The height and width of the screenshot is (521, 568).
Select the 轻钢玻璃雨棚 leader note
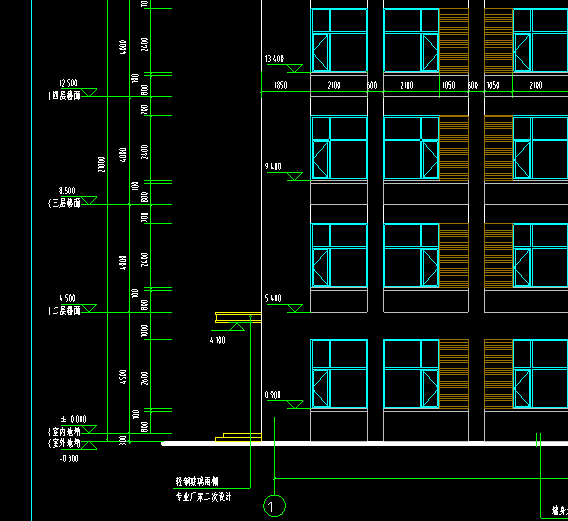(197, 481)
